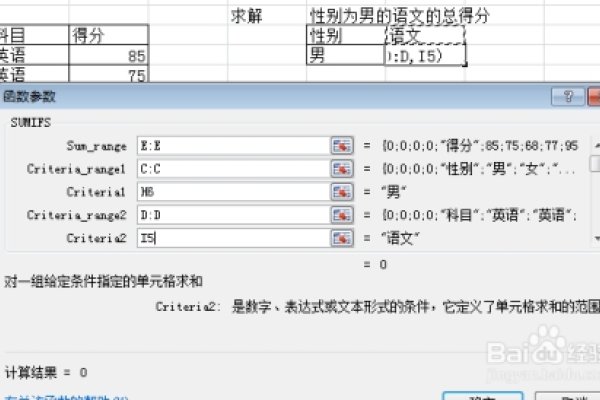Image resolution: width=600 pixels, height=400 pixels.
Task: Focus the Criteria_range2 input containing D:D
Action: (233, 215)
